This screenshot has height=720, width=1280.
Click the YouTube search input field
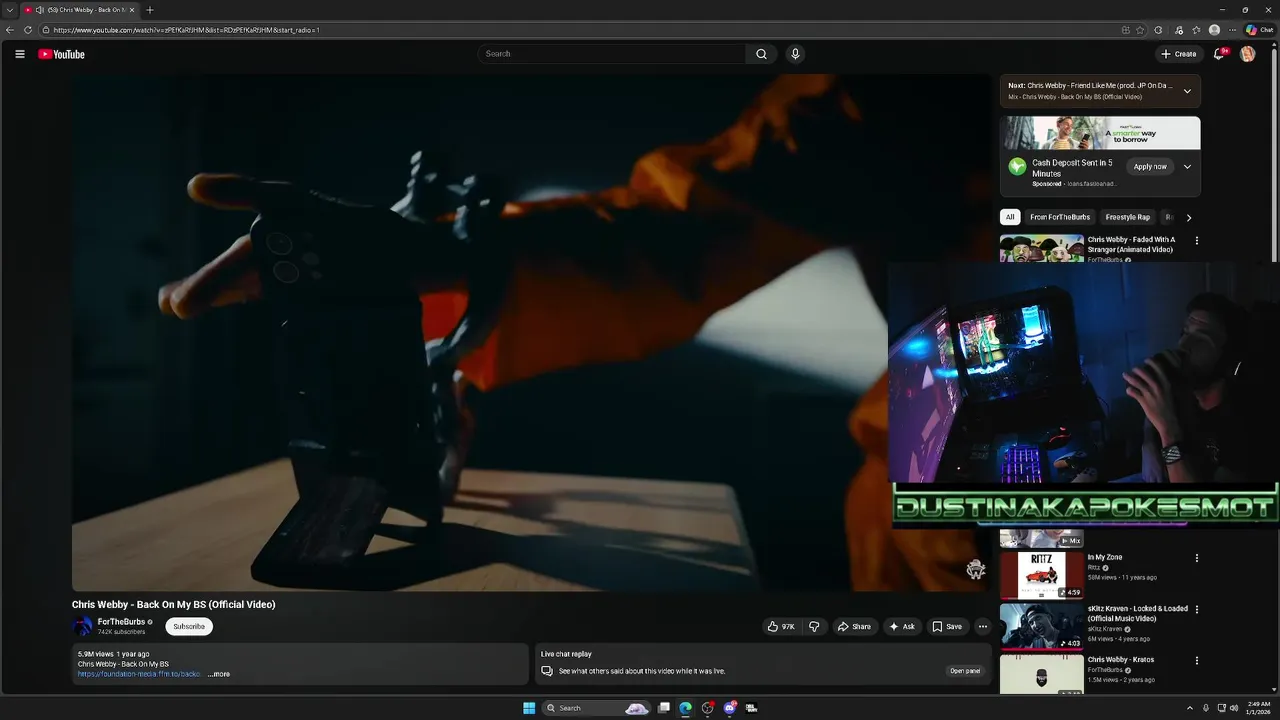(x=611, y=54)
